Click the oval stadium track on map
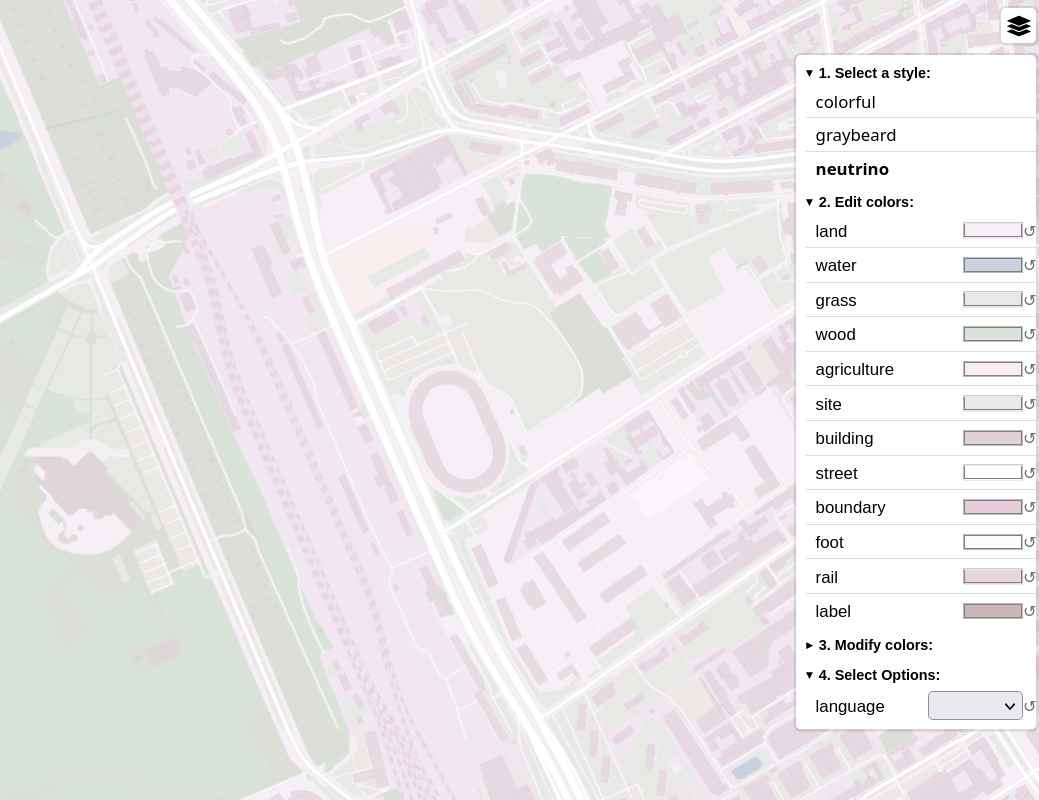Image resolution: width=1039 pixels, height=800 pixels. pyautogui.click(x=458, y=432)
